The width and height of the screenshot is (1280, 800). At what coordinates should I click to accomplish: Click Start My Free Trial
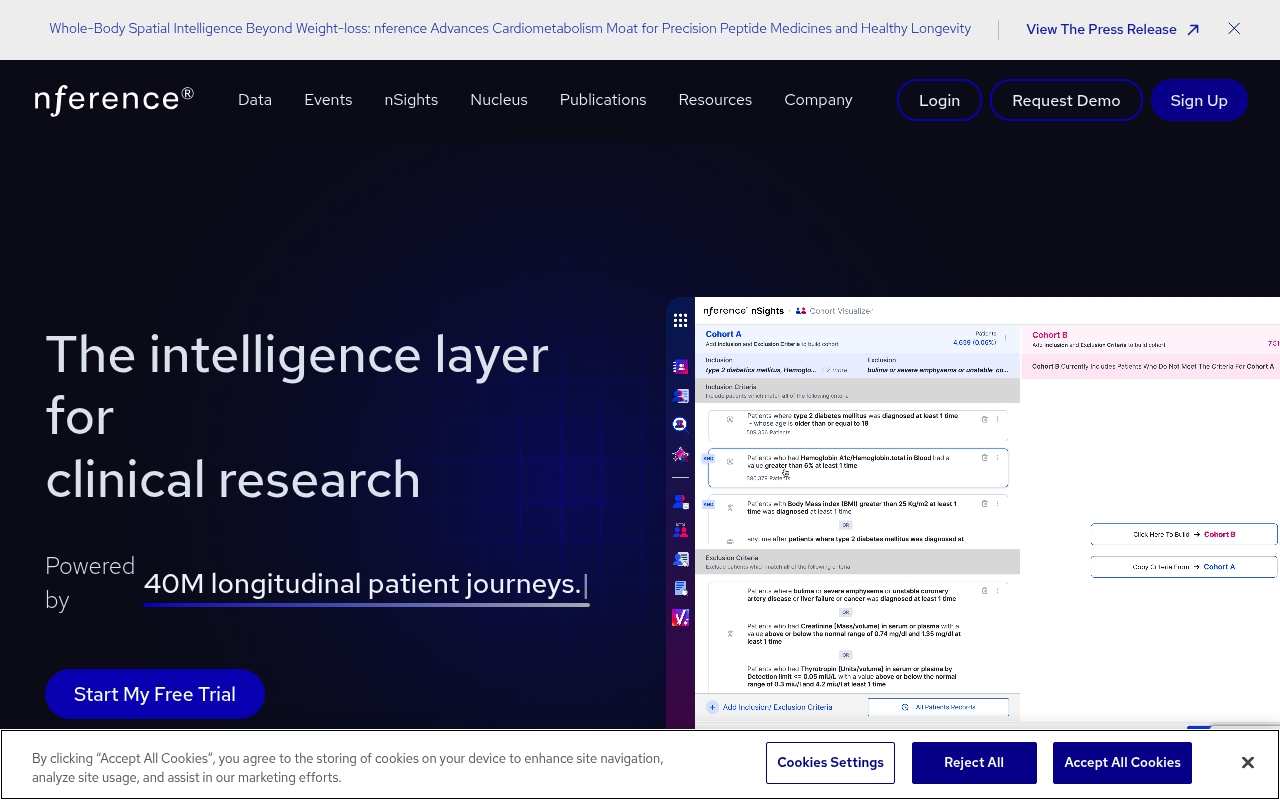tap(155, 694)
